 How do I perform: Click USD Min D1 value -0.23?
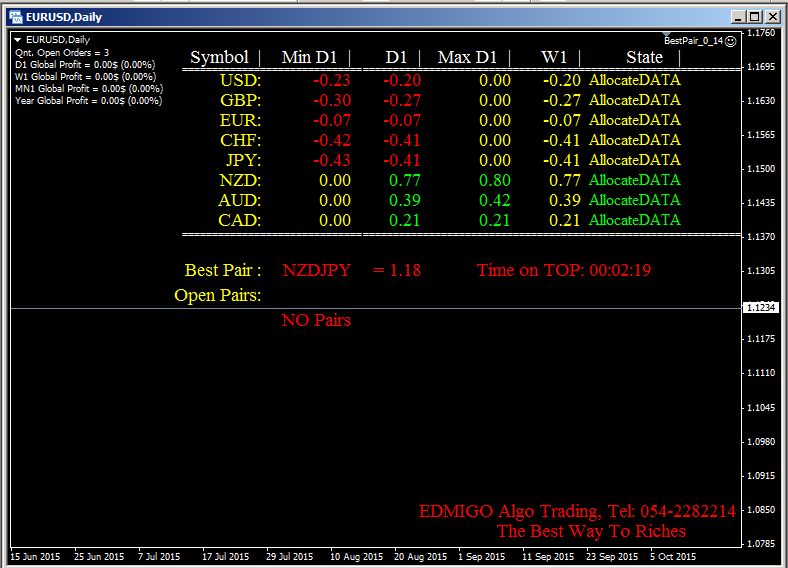pyautogui.click(x=332, y=80)
